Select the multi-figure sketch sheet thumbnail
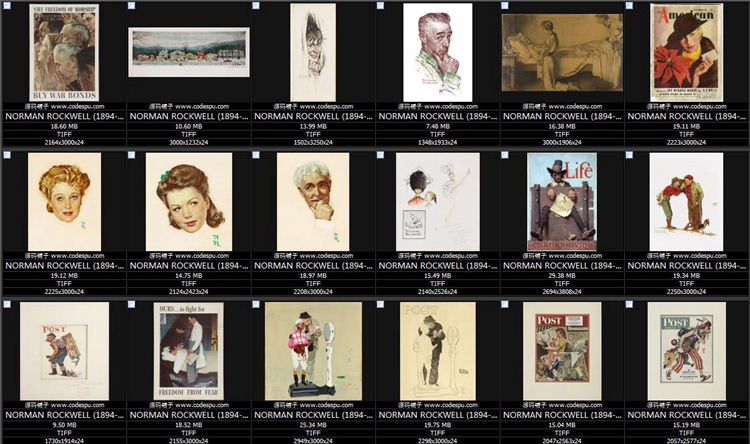750x444 pixels. pyautogui.click(x=438, y=202)
